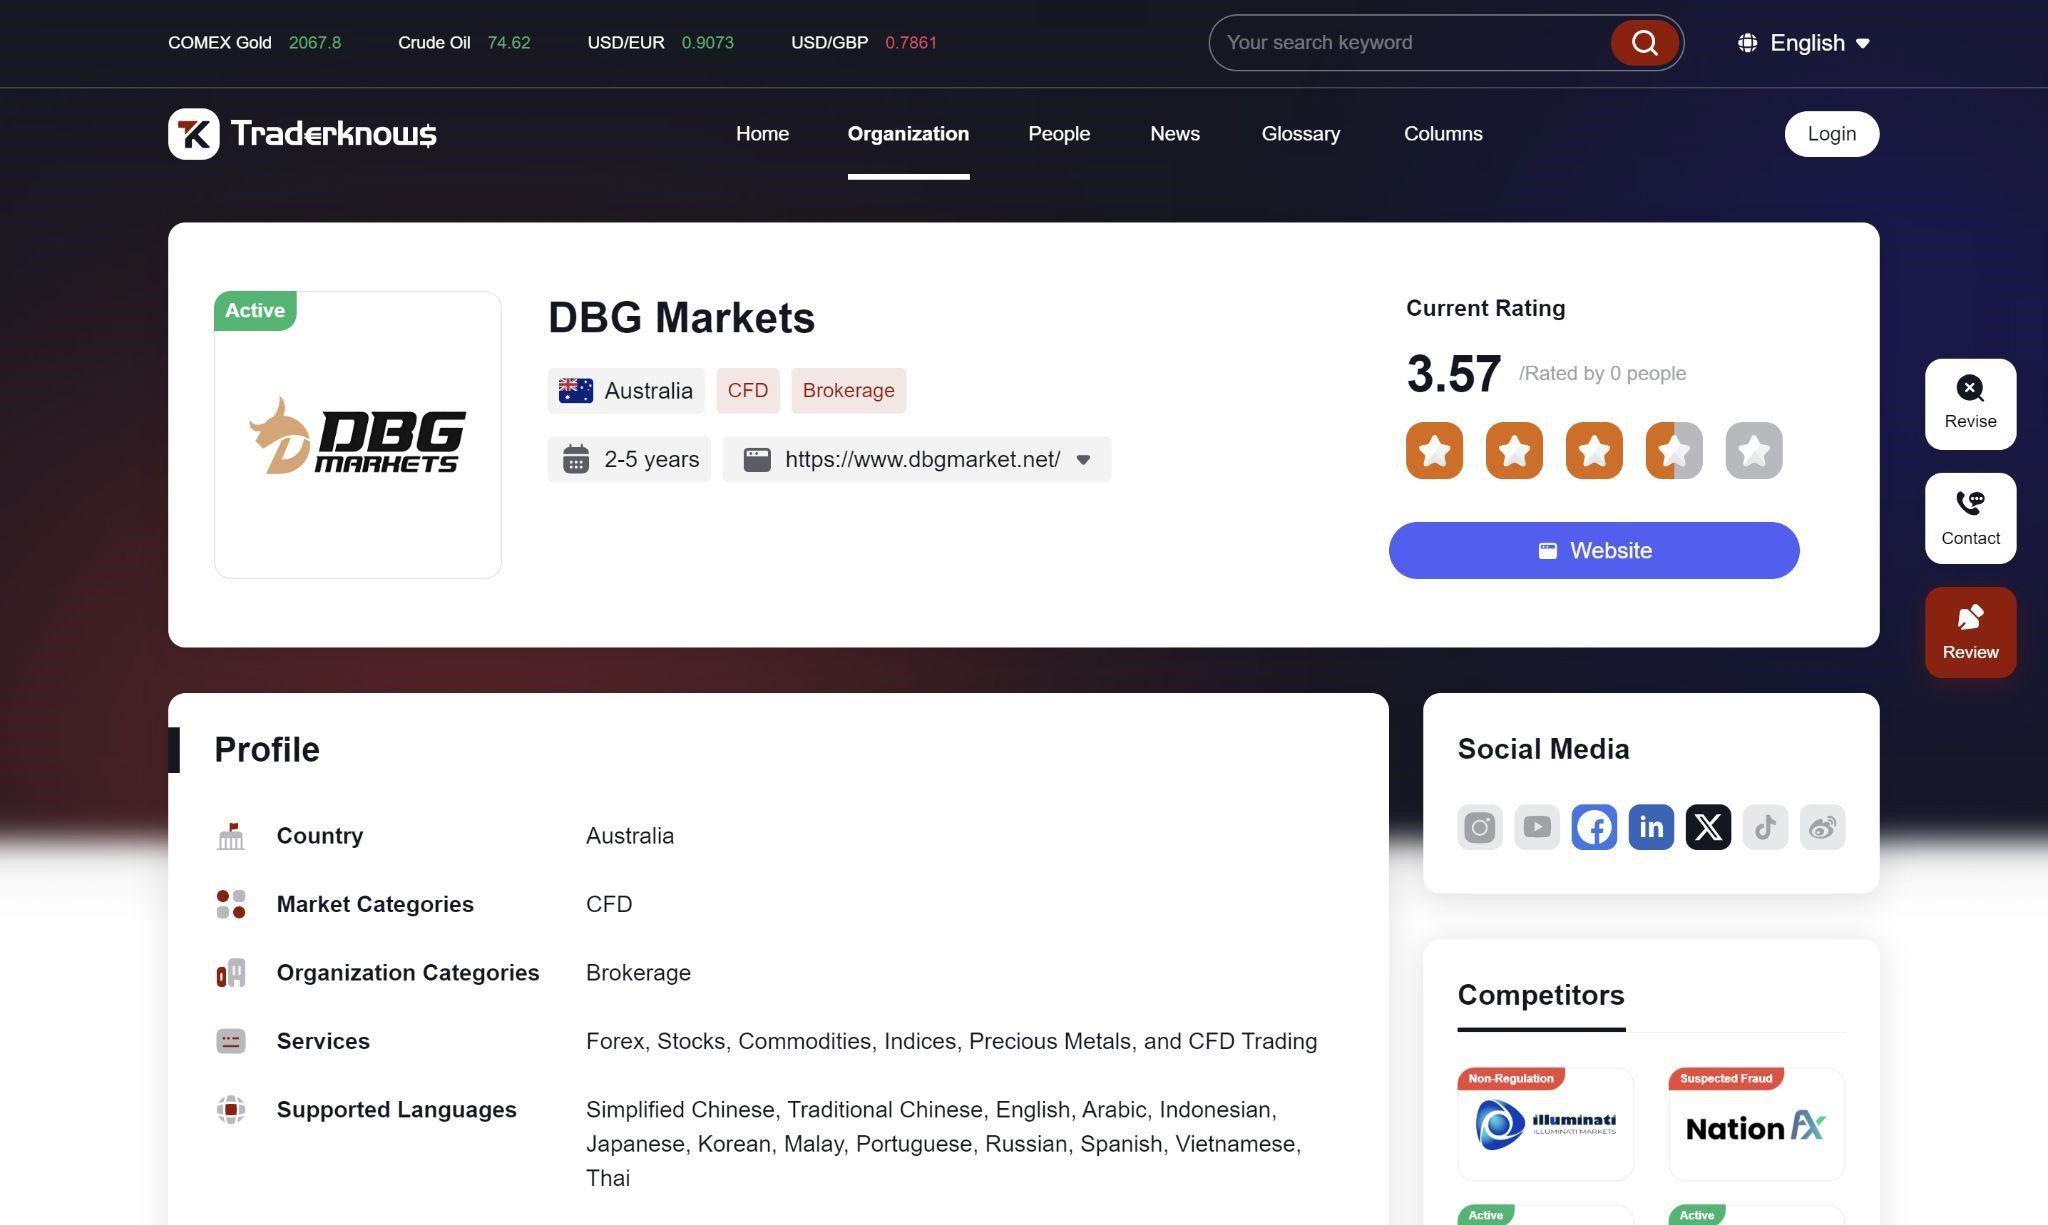Click the Login button

[1830, 134]
